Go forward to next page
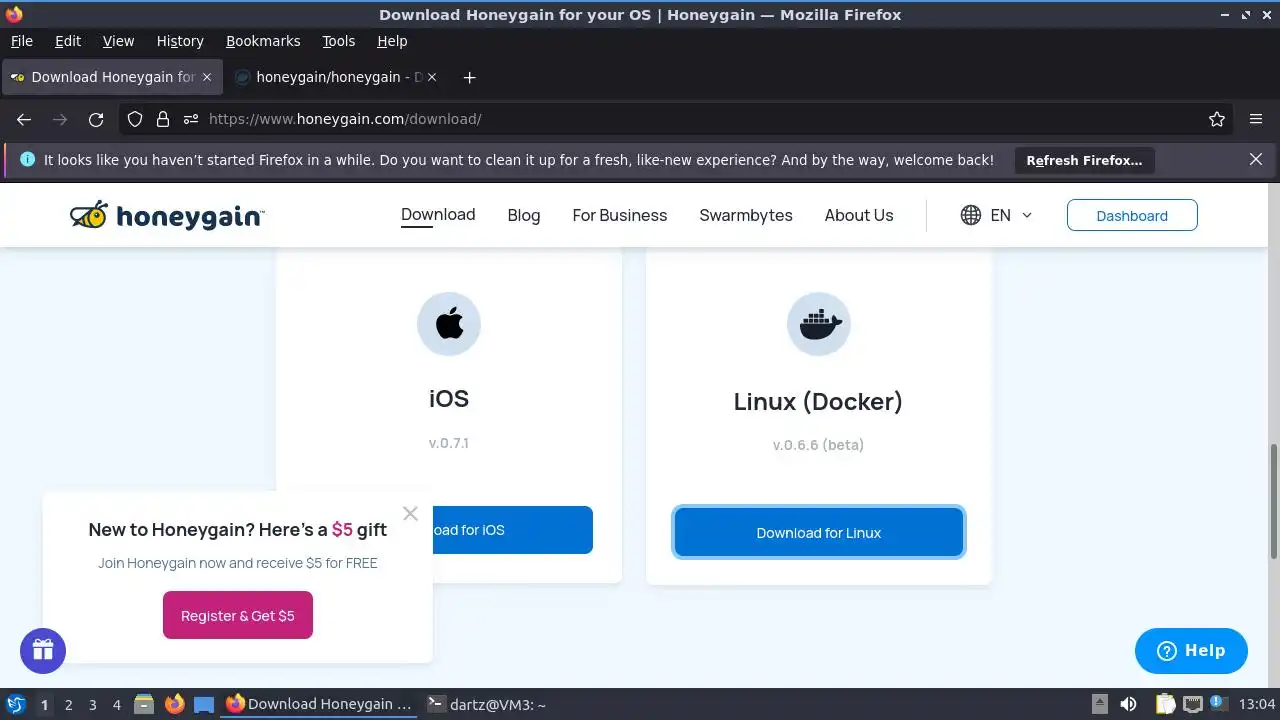 (x=60, y=119)
